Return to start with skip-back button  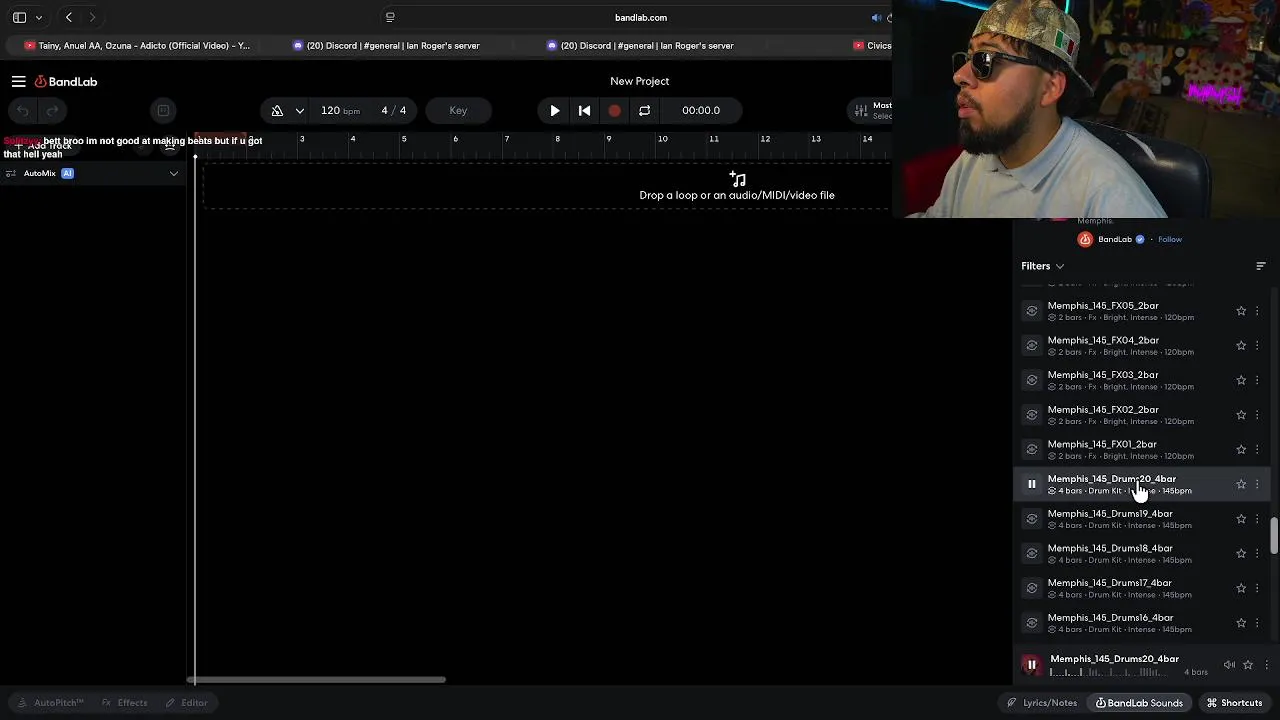pos(585,111)
